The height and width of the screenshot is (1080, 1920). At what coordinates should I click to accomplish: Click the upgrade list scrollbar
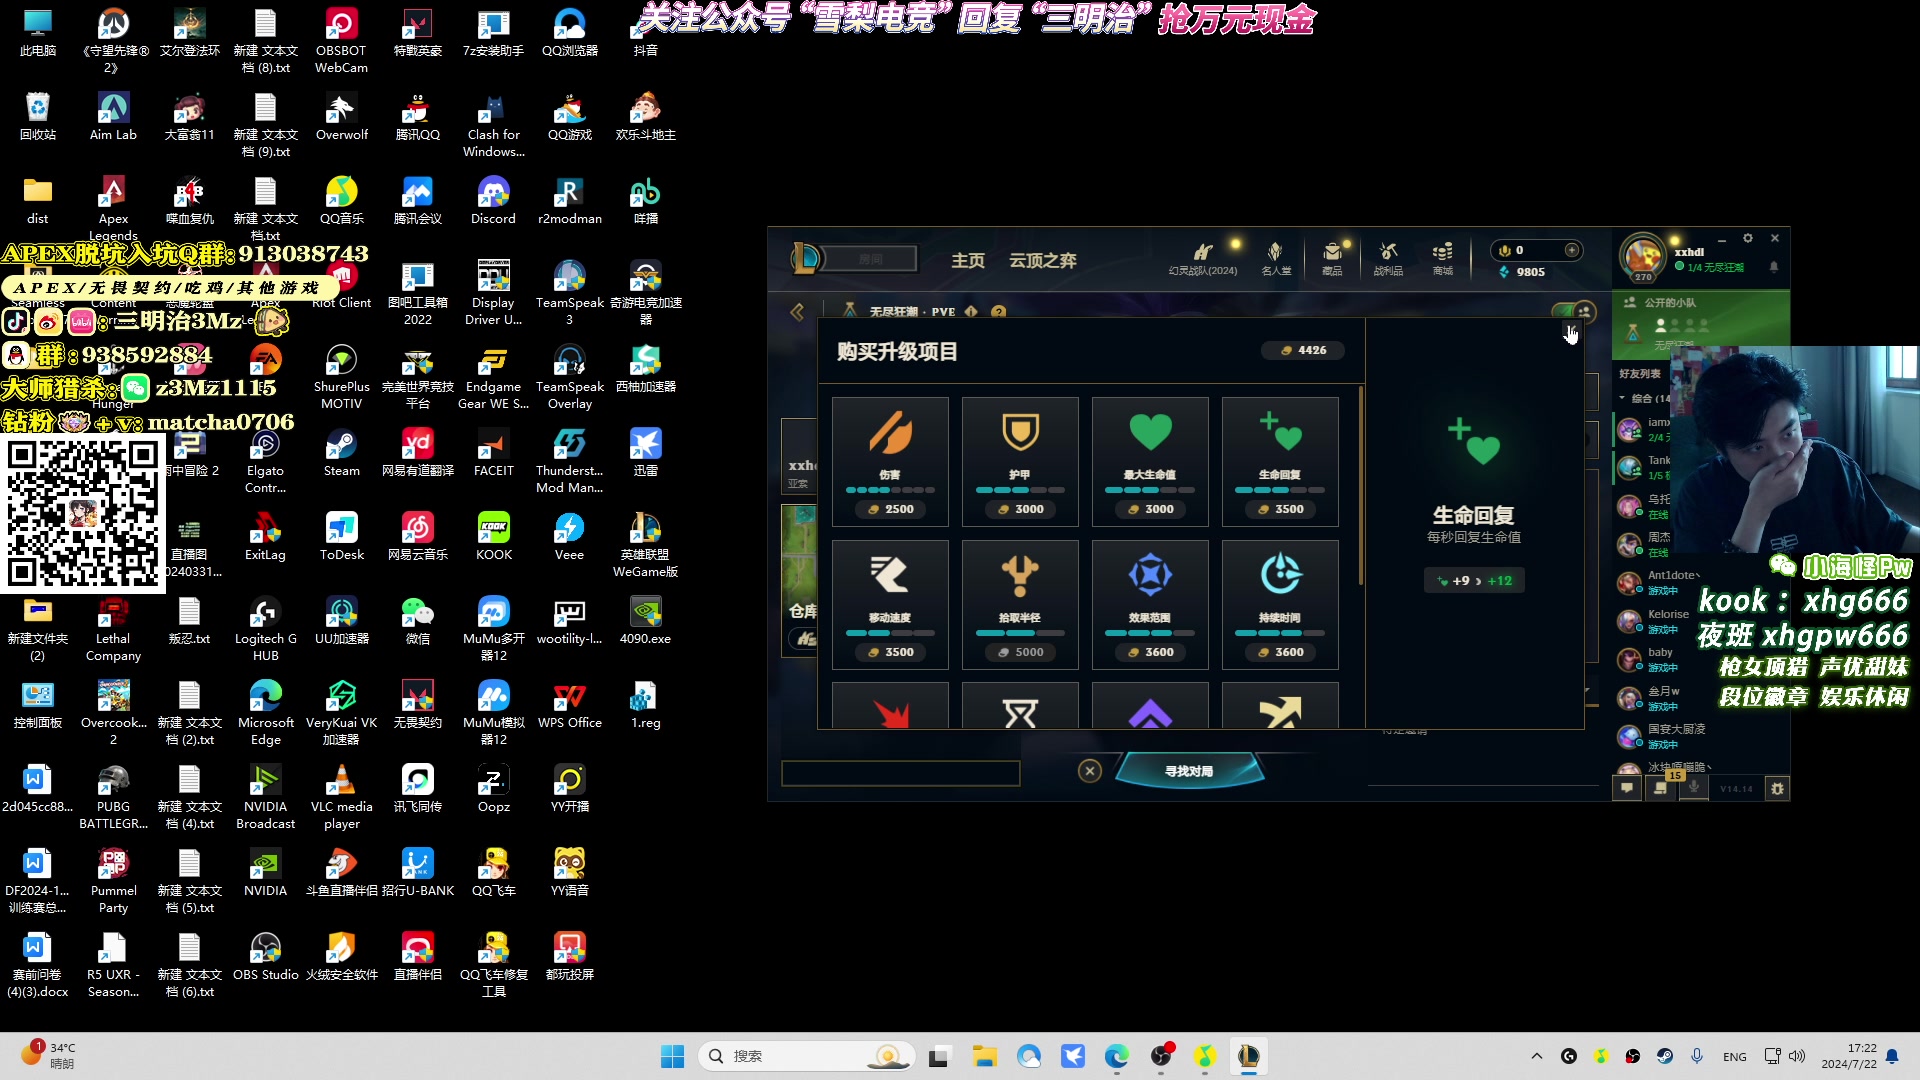(1361, 486)
